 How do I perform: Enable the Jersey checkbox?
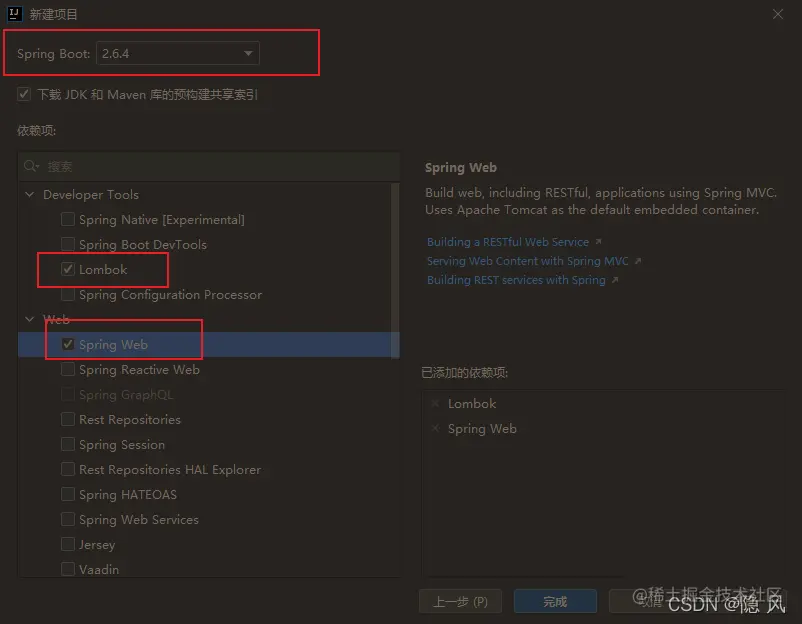(68, 544)
